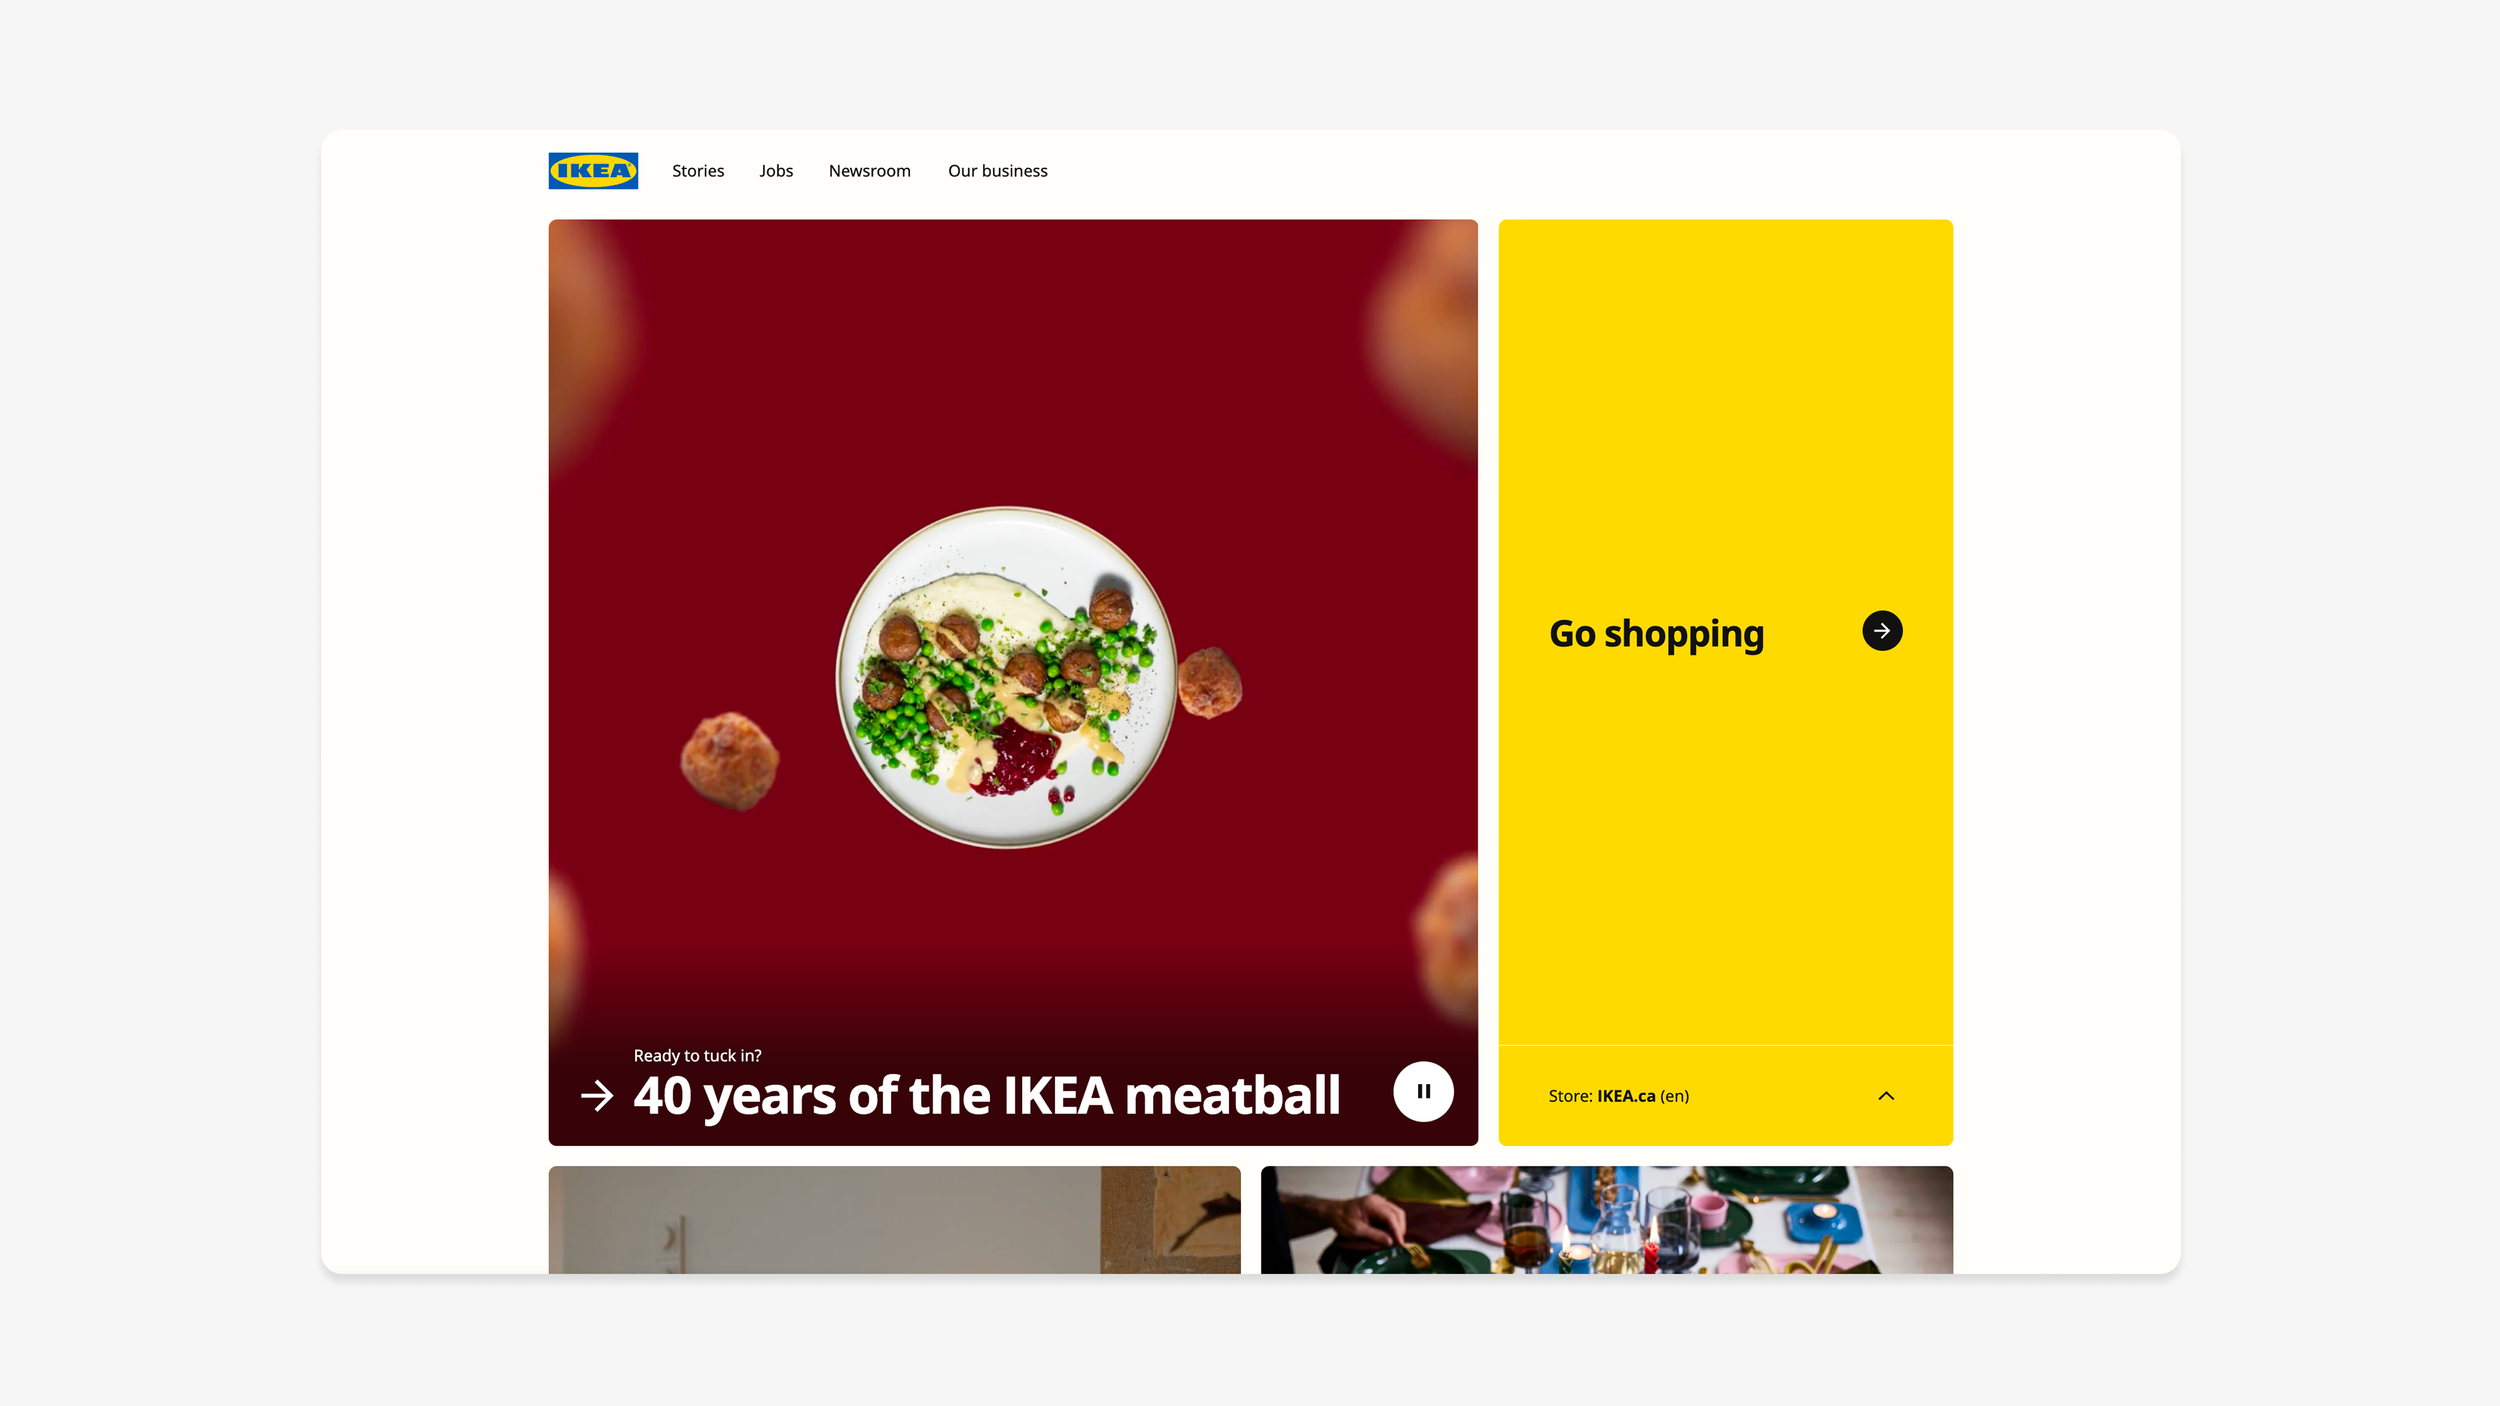This screenshot has width=2500, height=1406.
Task: Click the yellow Go shopping panel
Action: [1725, 632]
